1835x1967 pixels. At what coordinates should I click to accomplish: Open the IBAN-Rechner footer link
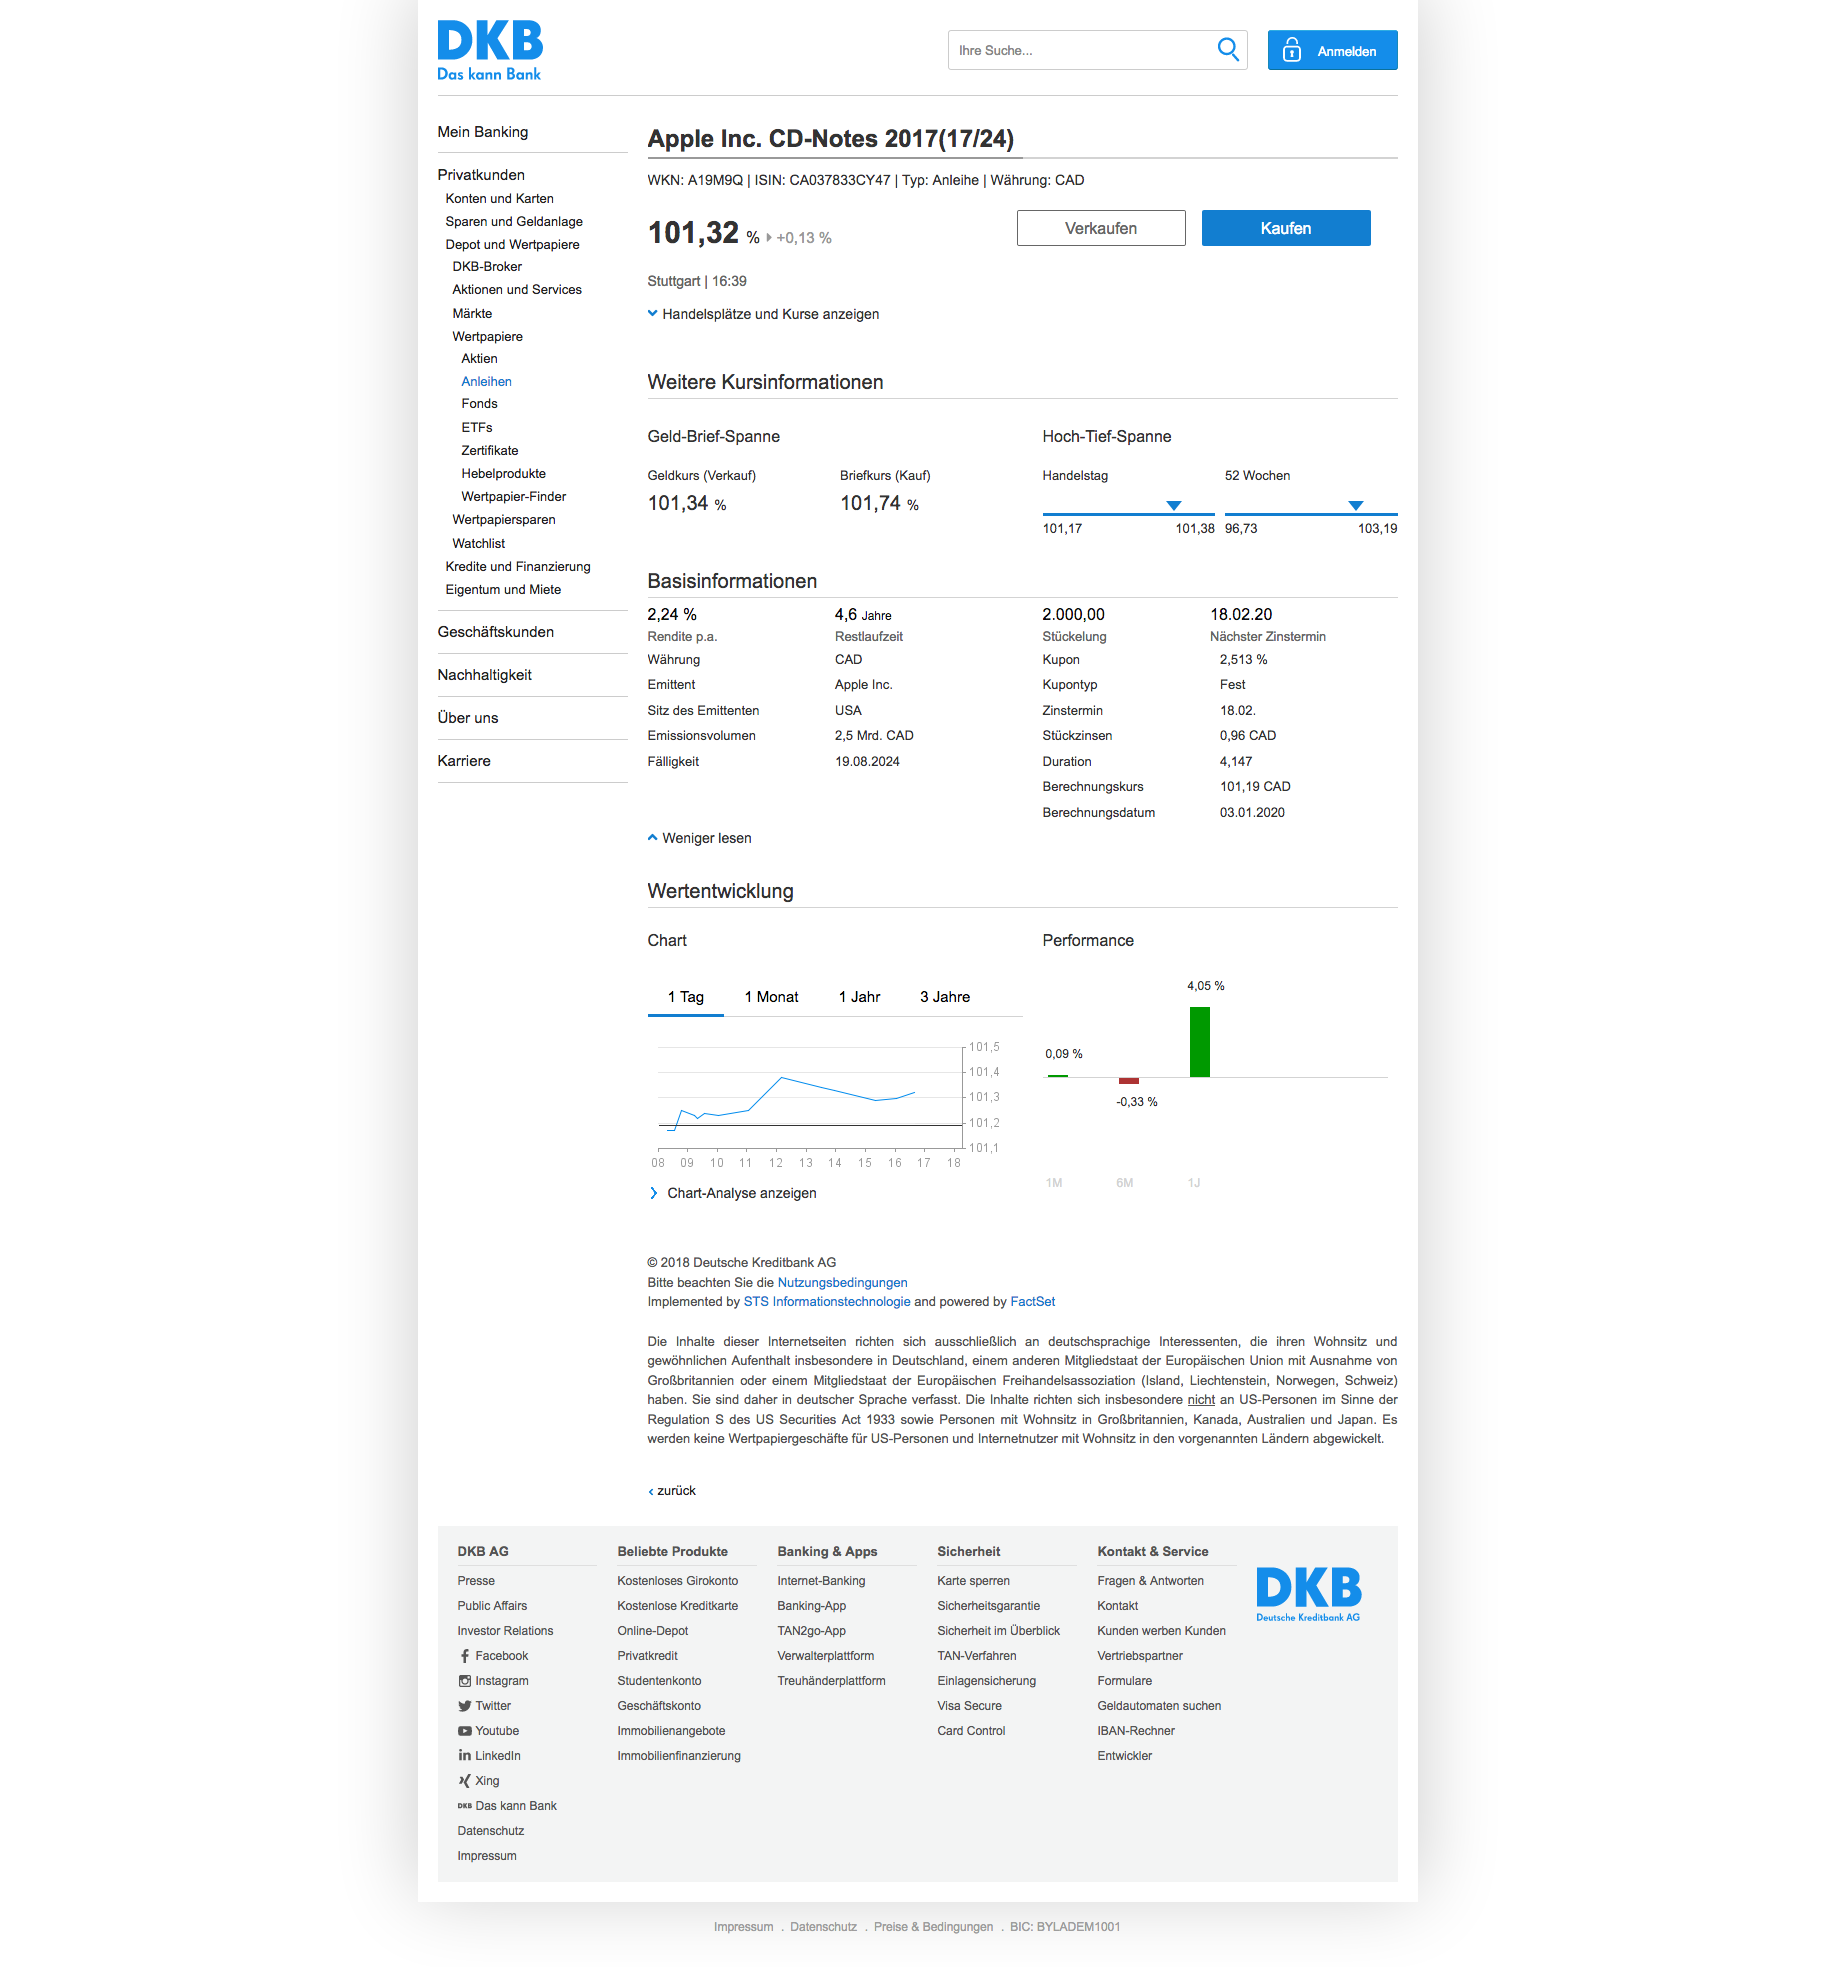[1136, 1731]
